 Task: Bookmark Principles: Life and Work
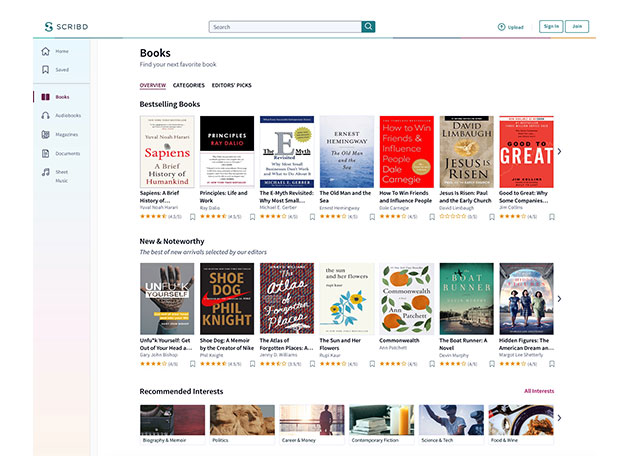point(252,217)
